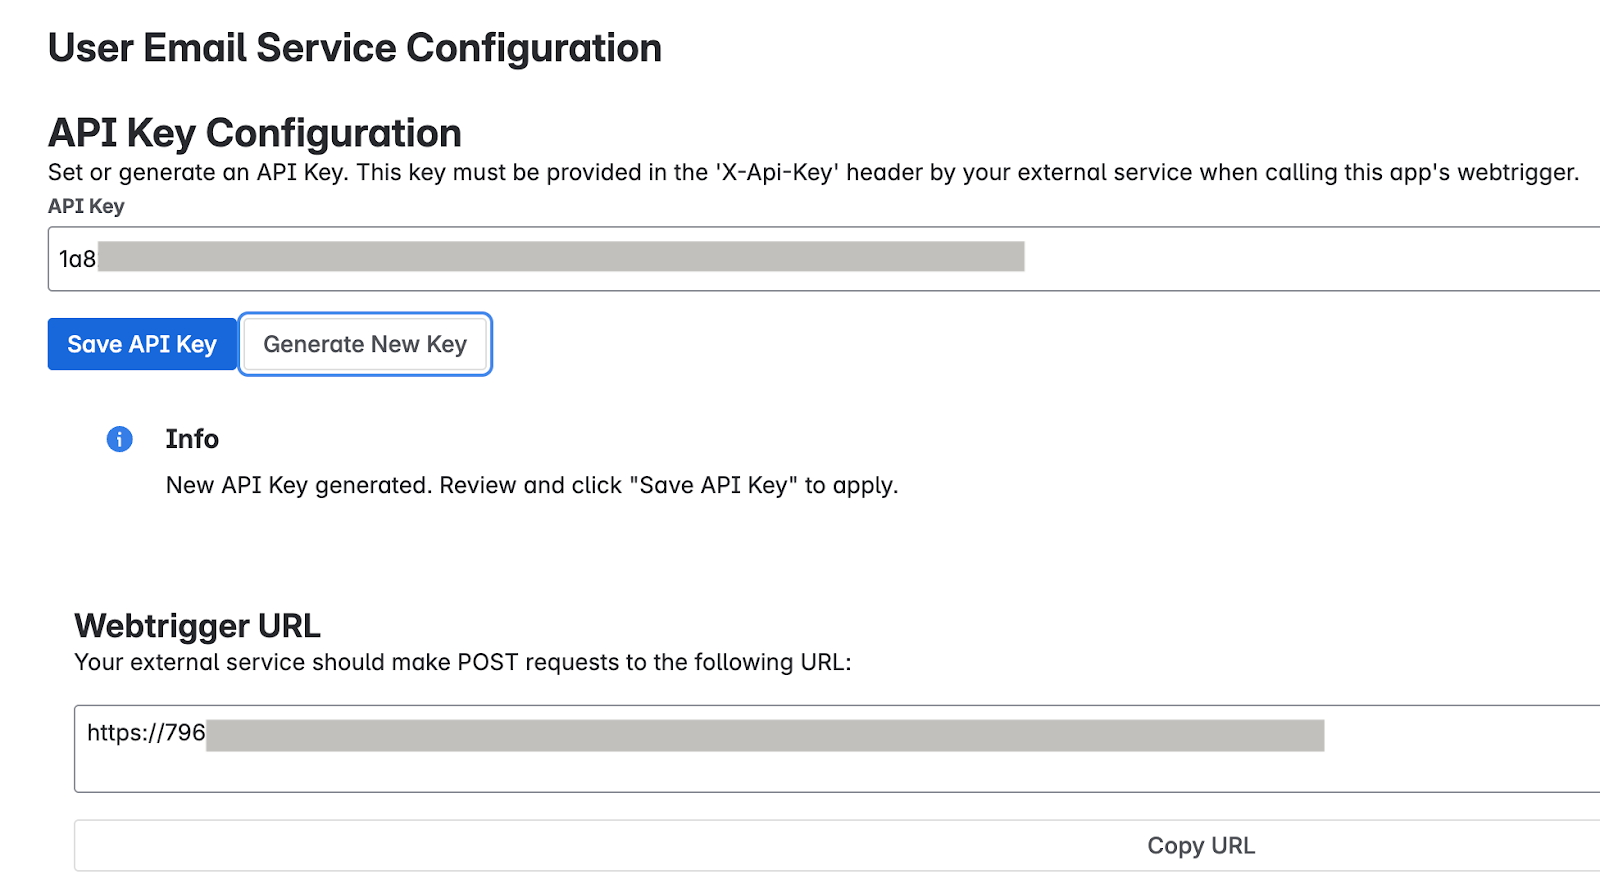Click the 'Info' alert heading
Viewport: 1600px width, 893px height.
click(x=192, y=439)
